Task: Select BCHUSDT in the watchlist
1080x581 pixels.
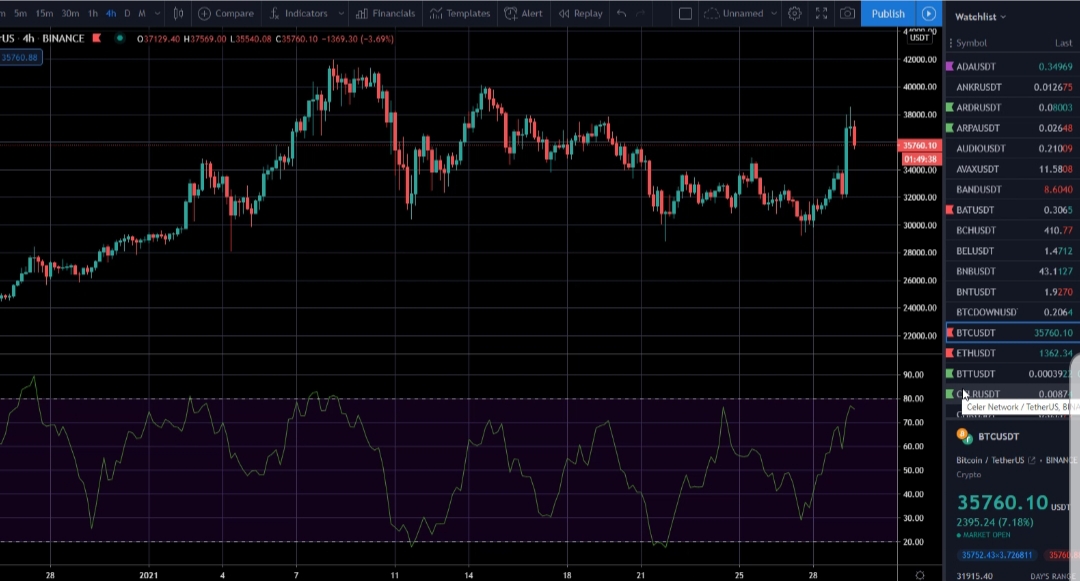Action: point(1012,230)
